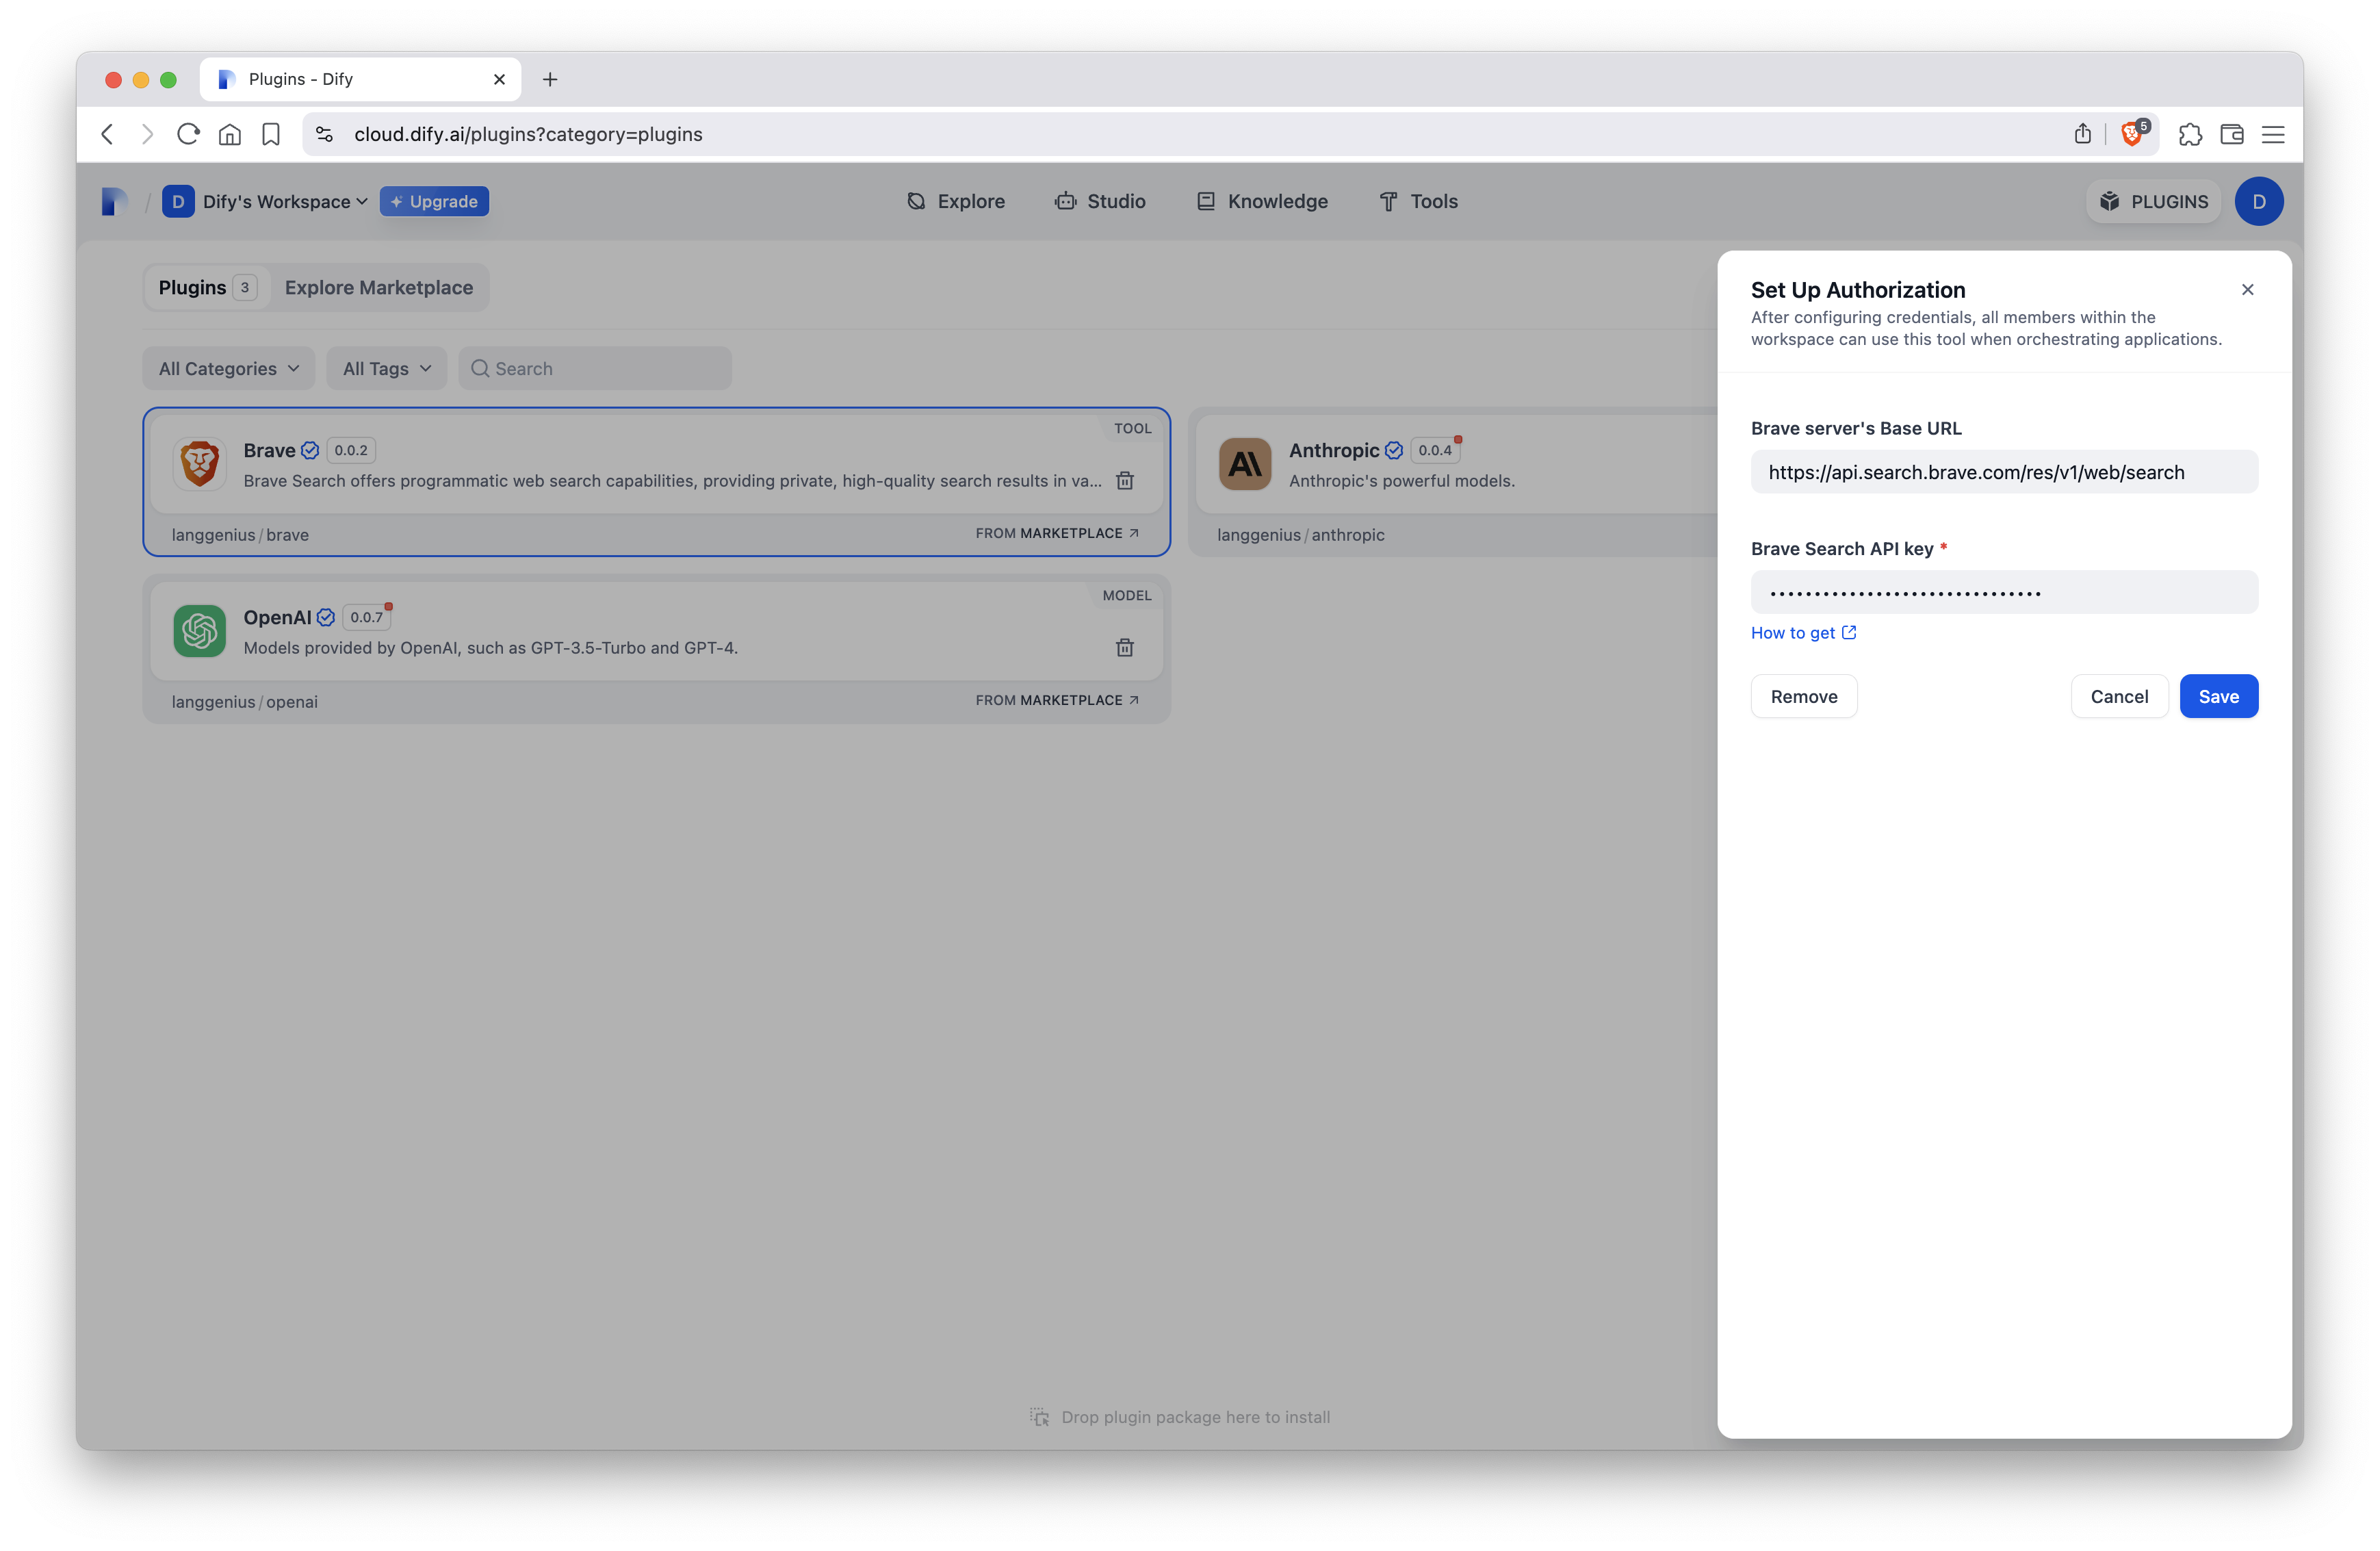Click the search magnifier icon in the plugin search
The image size is (2380, 1551).
point(480,369)
